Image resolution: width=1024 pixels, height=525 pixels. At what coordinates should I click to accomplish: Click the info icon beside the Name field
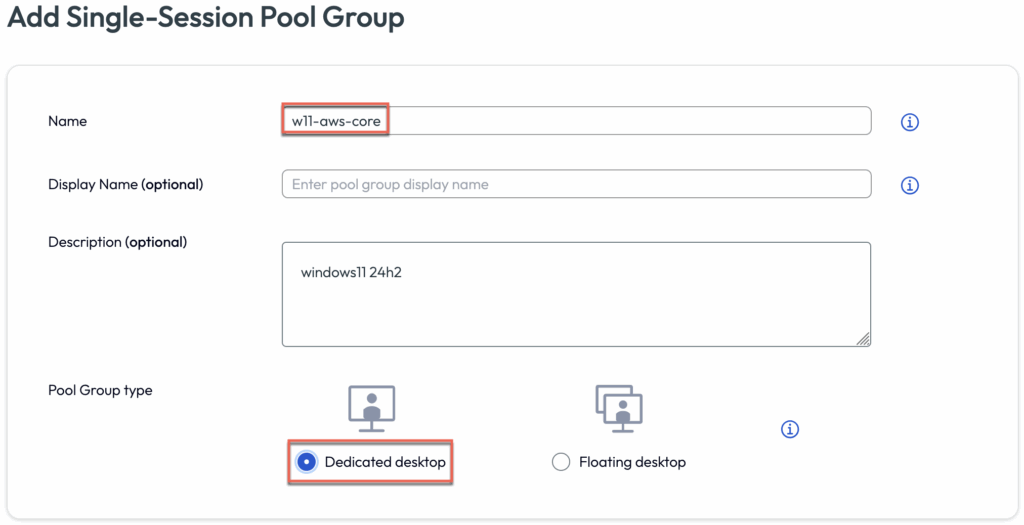tap(909, 122)
